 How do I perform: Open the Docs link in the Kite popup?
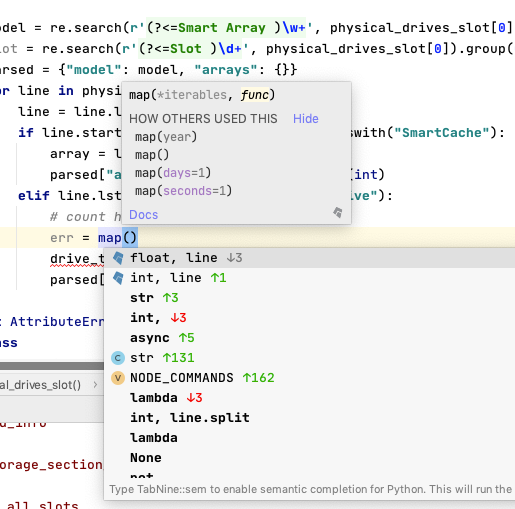(x=143, y=215)
